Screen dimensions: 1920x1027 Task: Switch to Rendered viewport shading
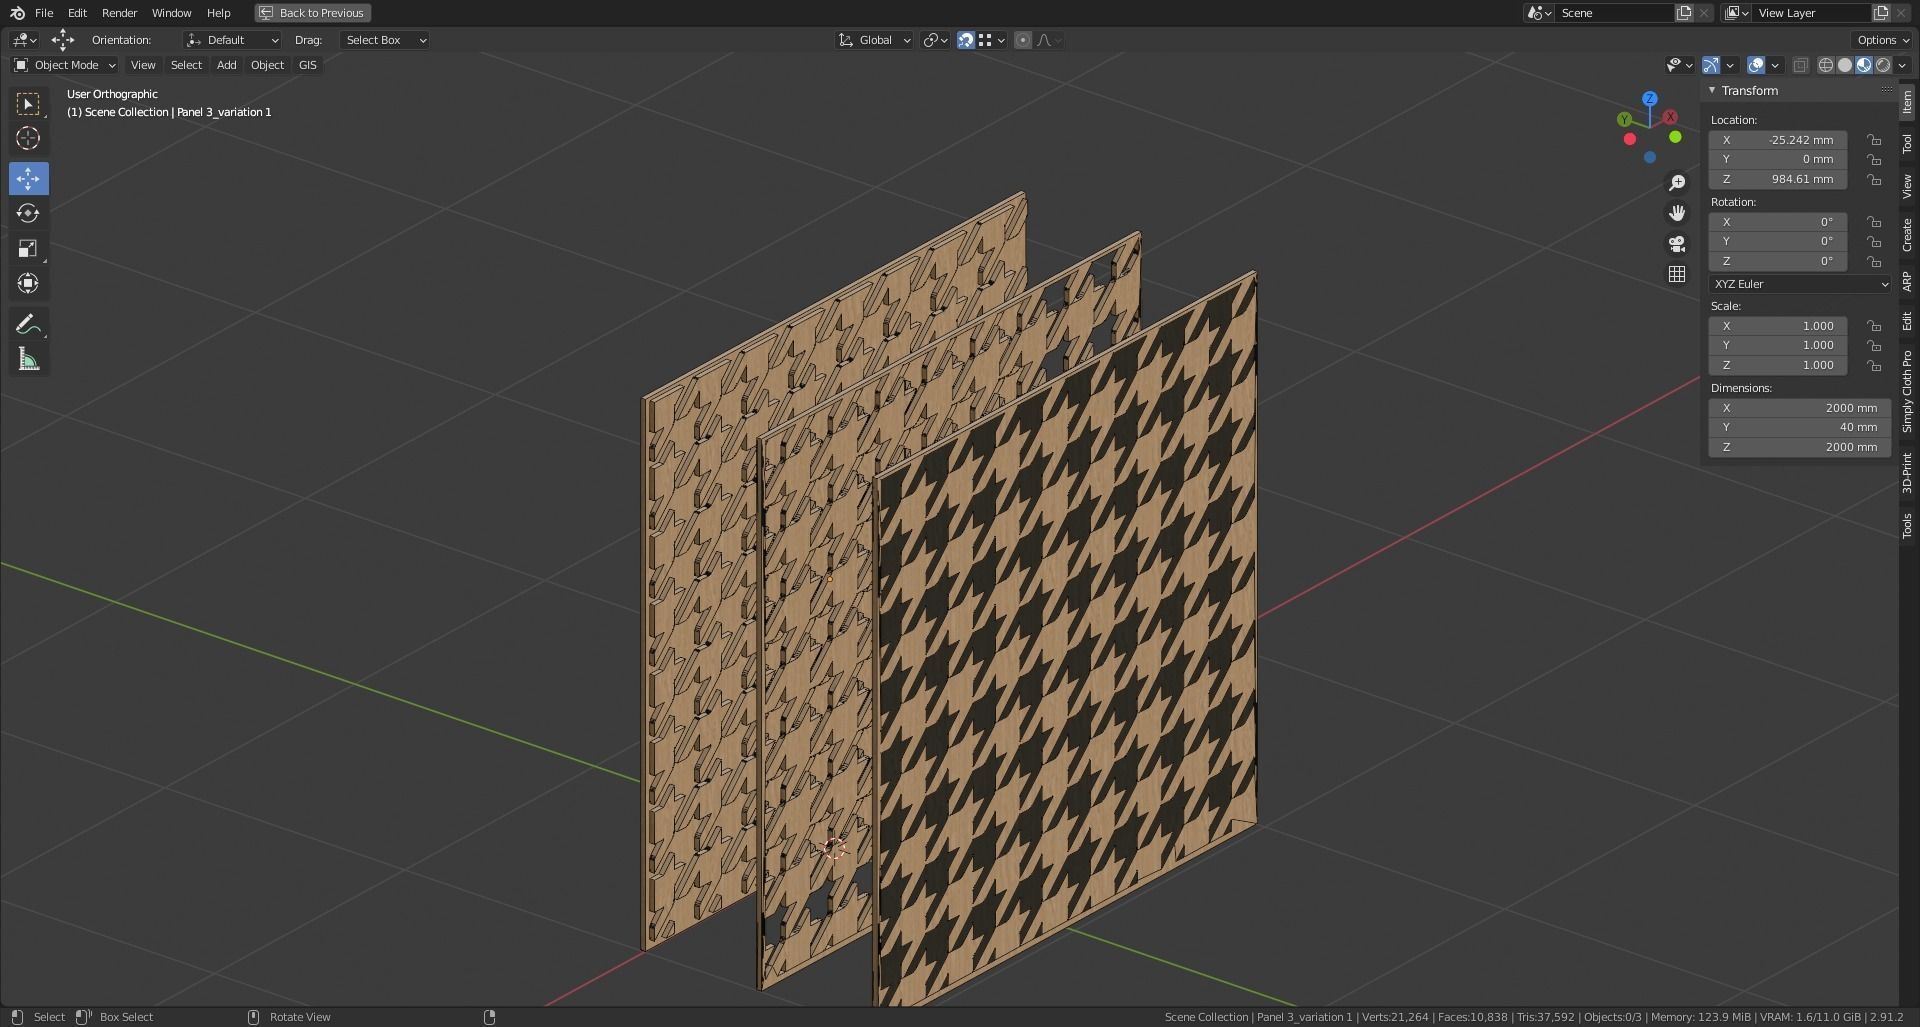point(1883,65)
